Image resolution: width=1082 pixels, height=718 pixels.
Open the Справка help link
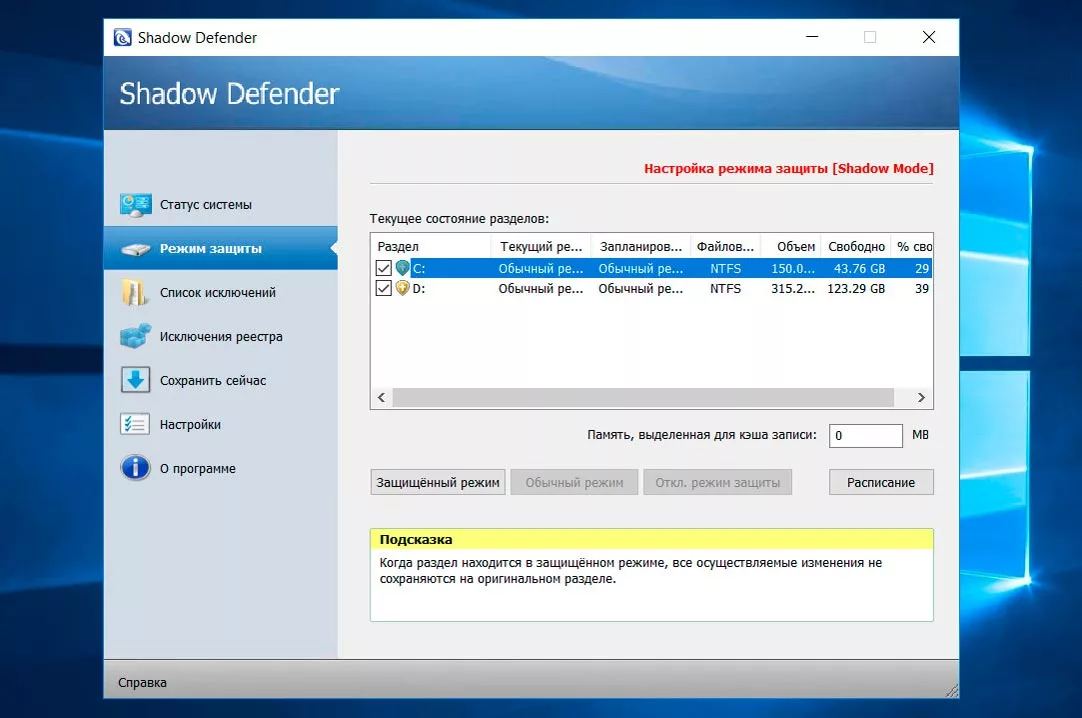coord(142,683)
